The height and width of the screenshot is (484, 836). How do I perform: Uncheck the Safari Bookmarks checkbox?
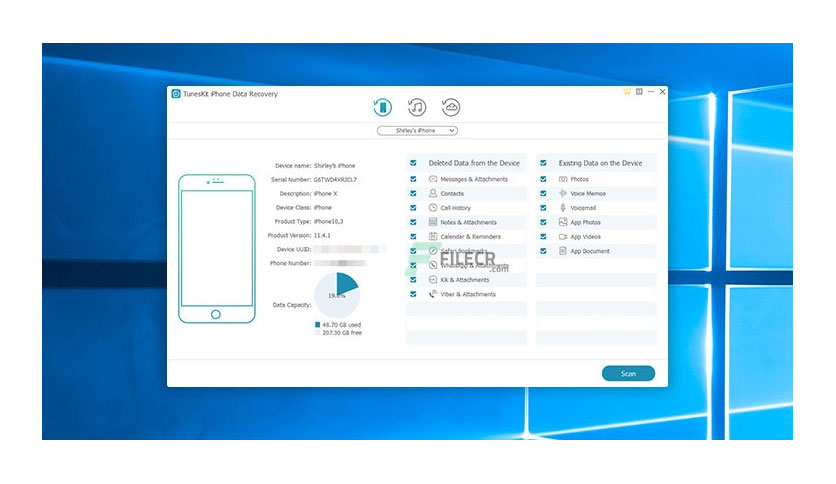[x=413, y=251]
